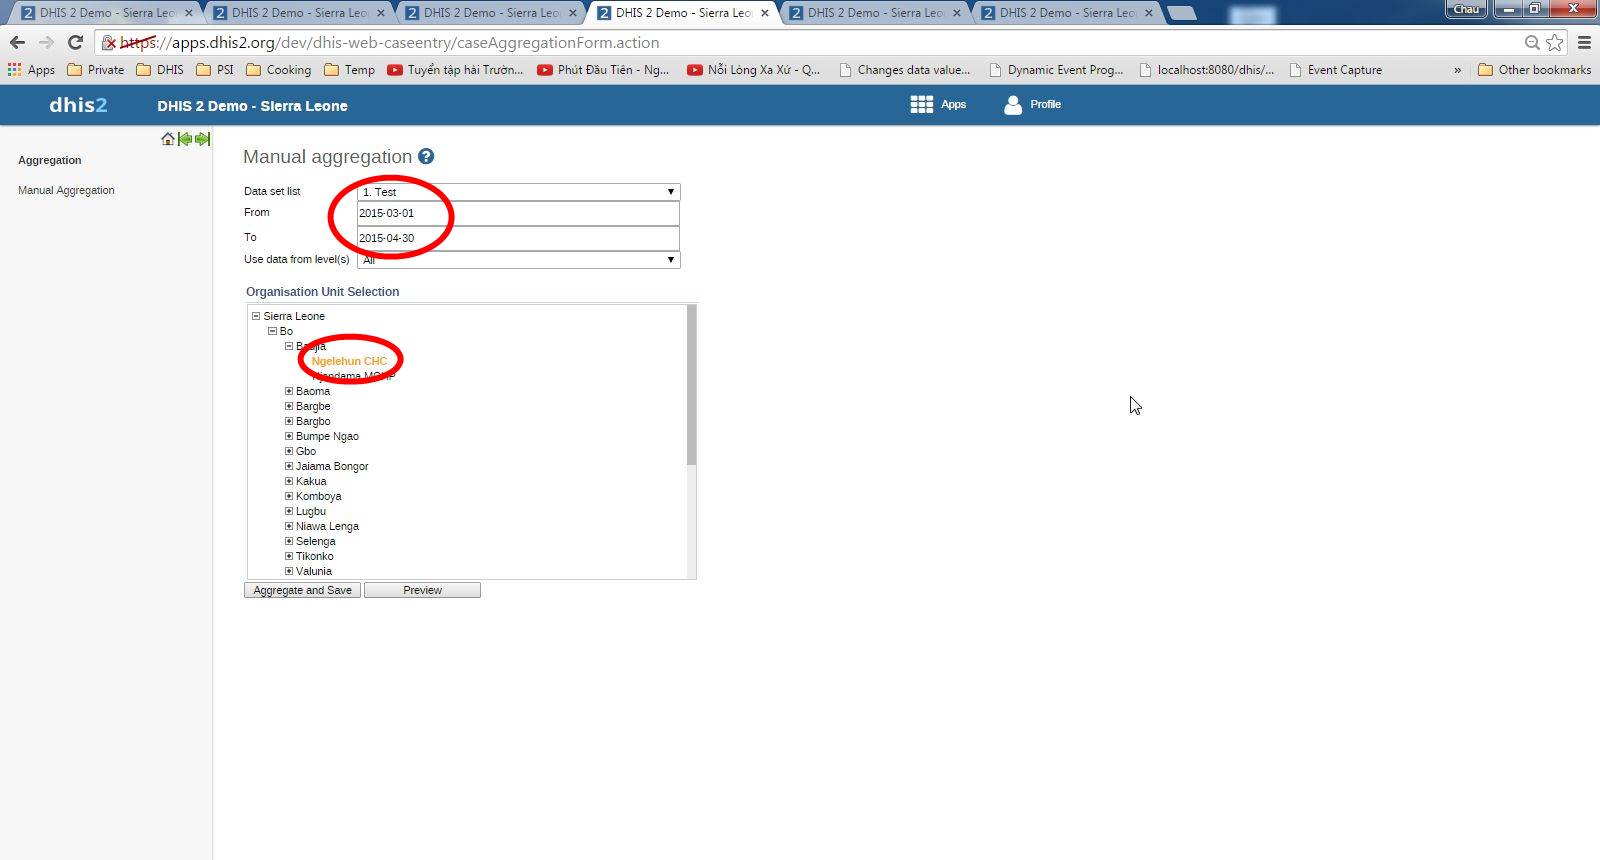Go back in the browser

[17, 42]
